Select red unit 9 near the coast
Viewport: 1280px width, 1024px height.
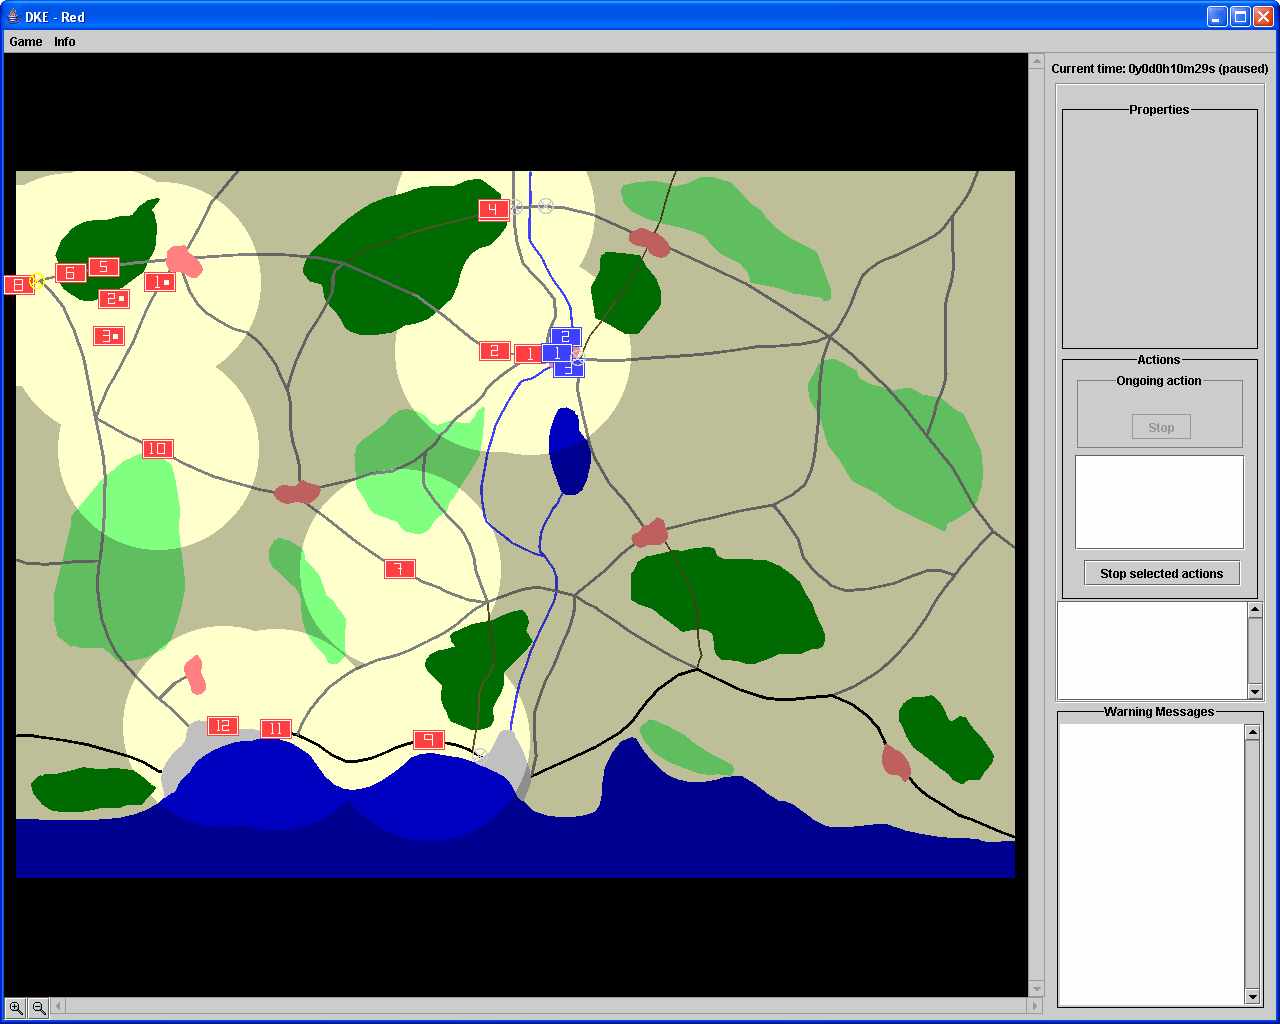(x=428, y=740)
